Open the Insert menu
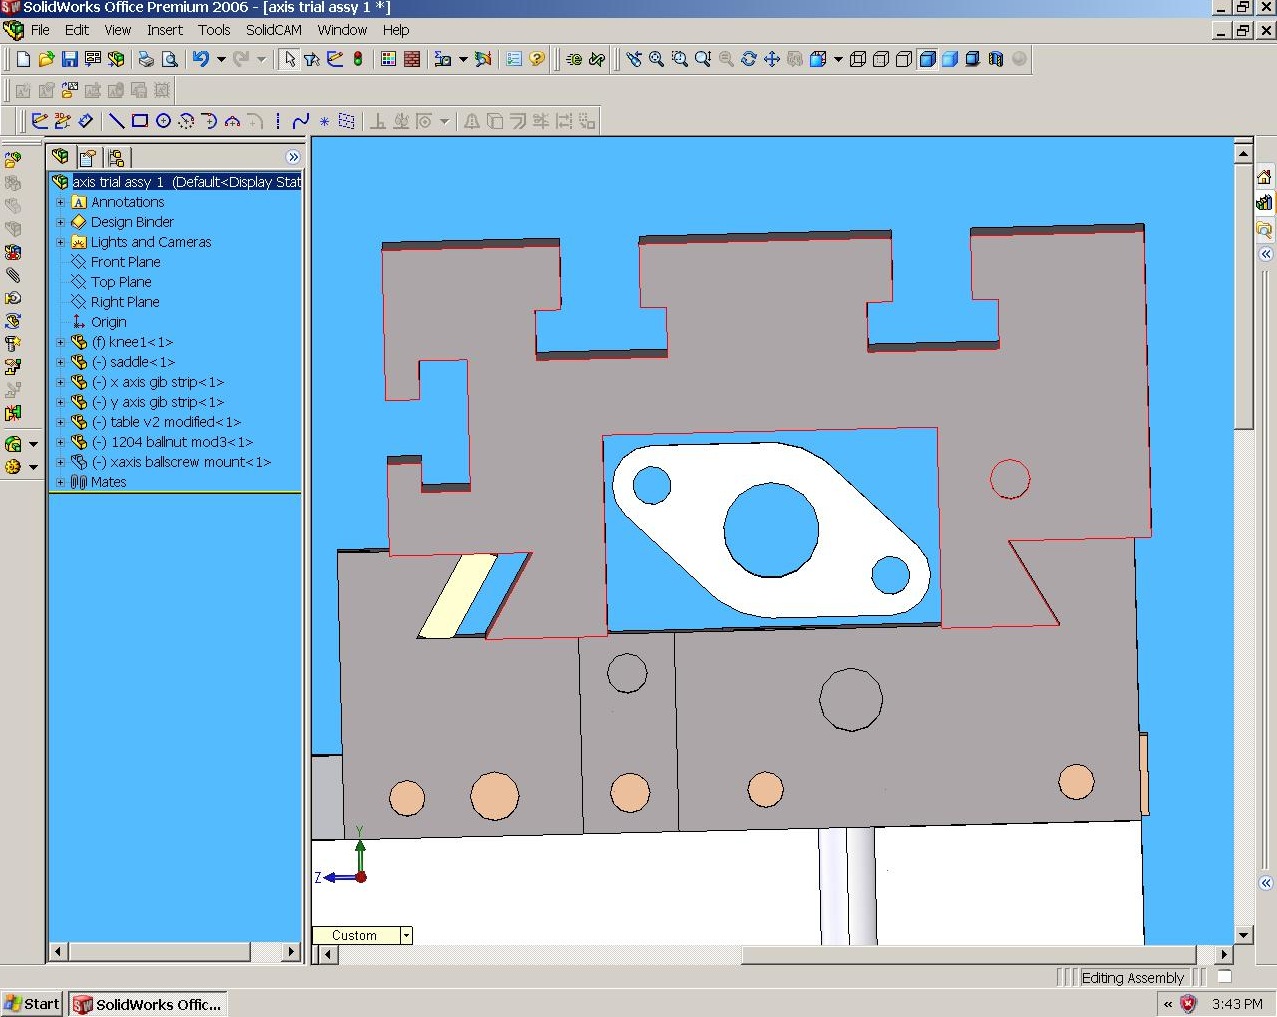This screenshot has height=1017, width=1277. tap(164, 30)
